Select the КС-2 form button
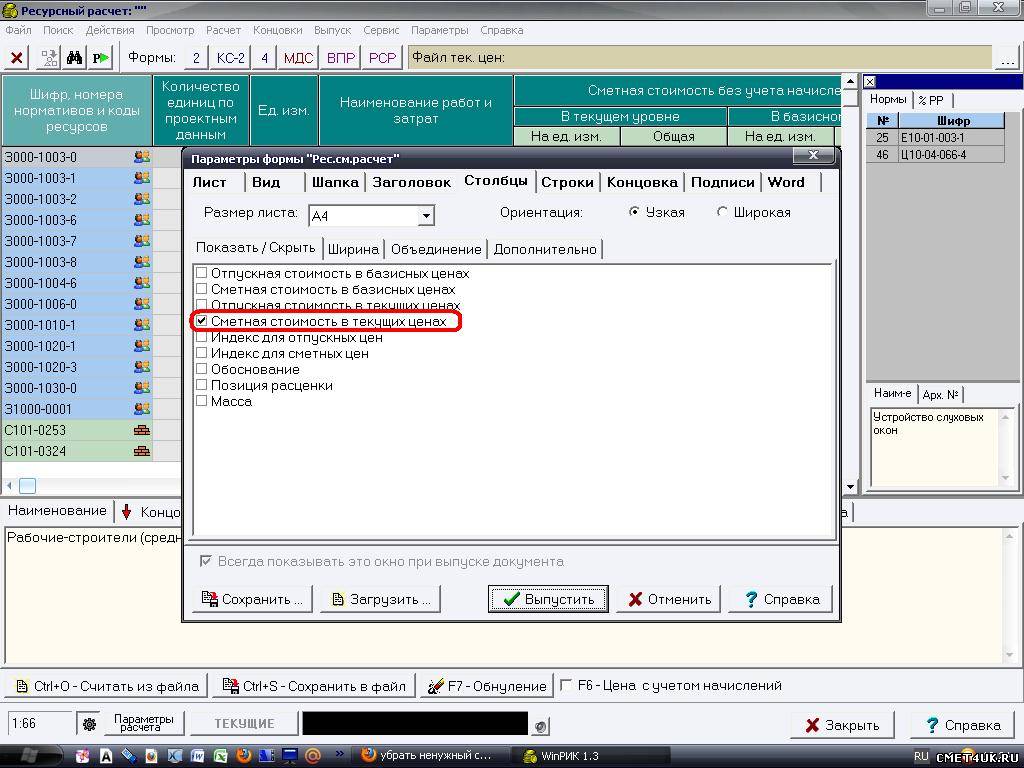The width and height of the screenshot is (1024, 768). tap(231, 58)
